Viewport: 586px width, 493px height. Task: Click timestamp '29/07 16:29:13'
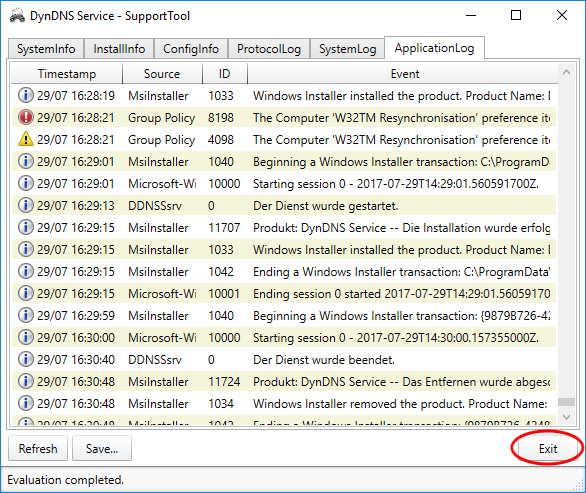point(76,206)
